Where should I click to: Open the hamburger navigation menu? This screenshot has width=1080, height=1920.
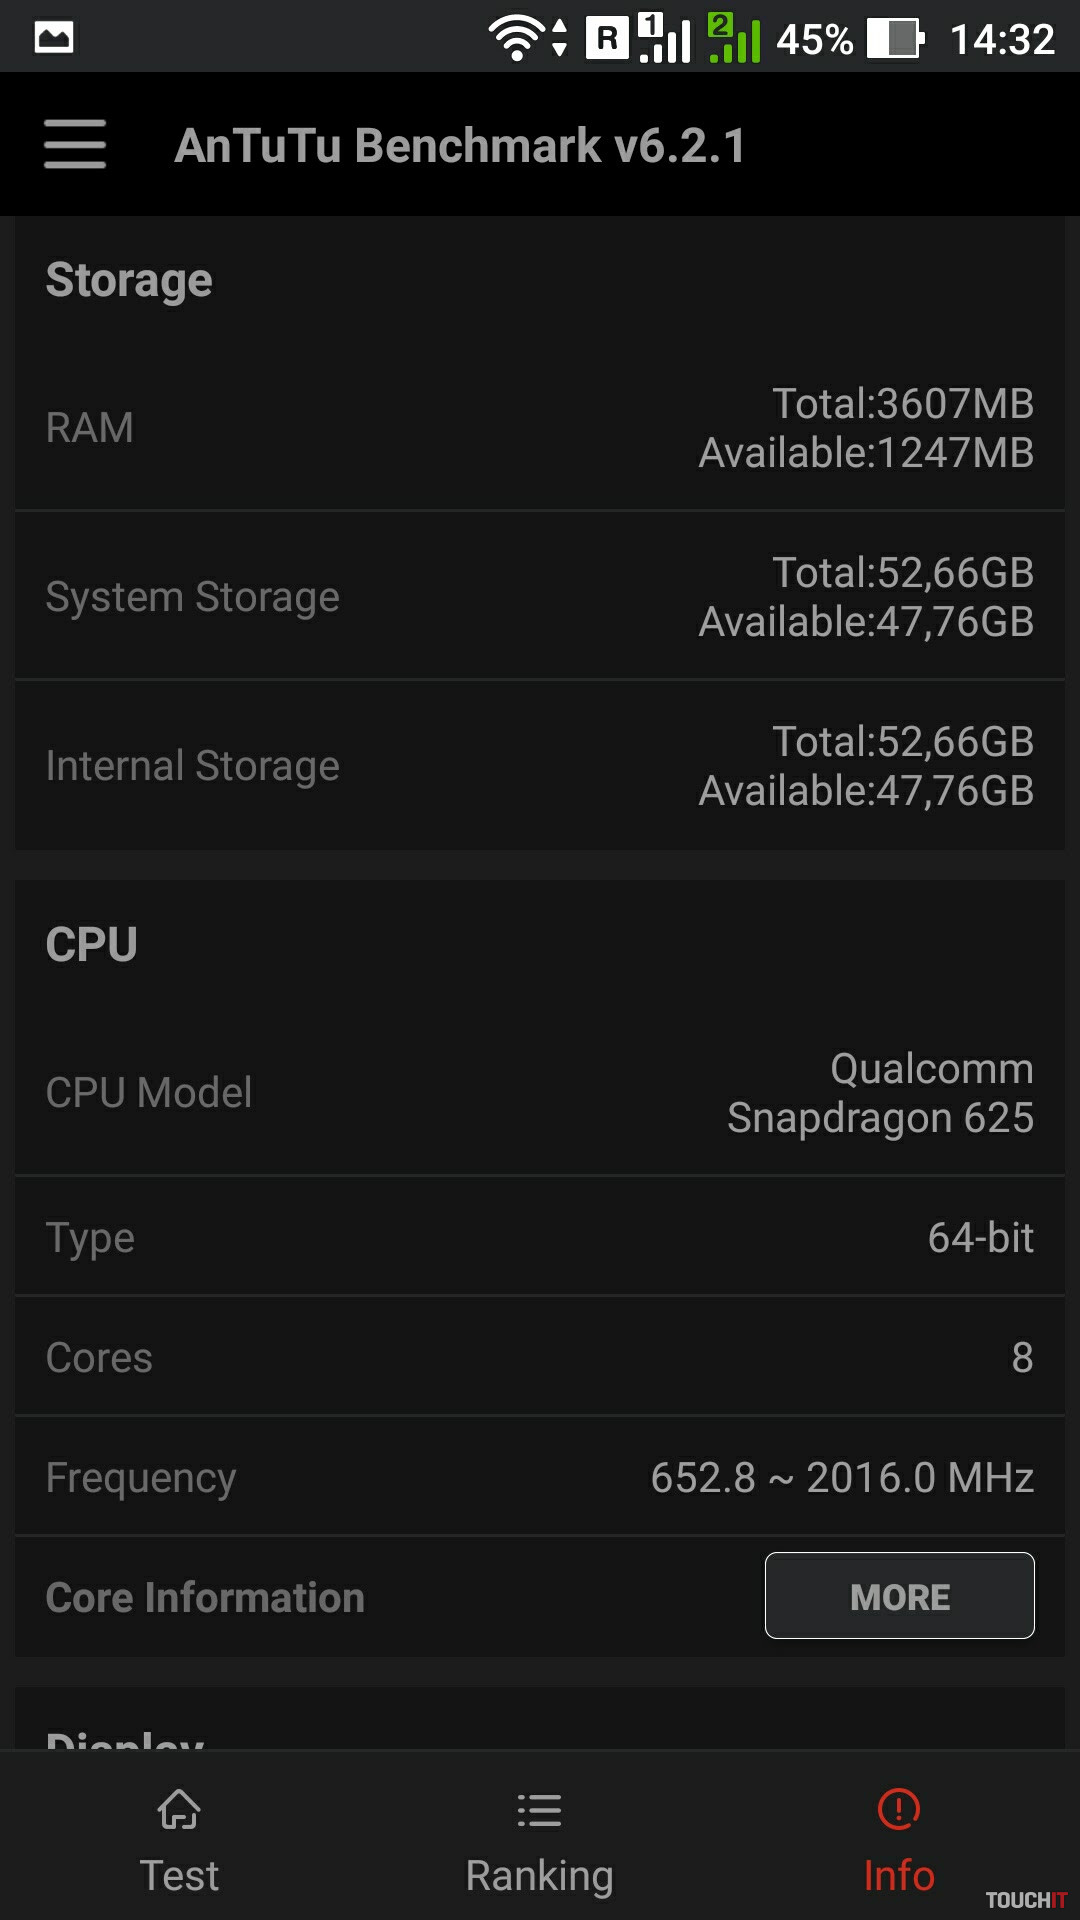(x=75, y=145)
